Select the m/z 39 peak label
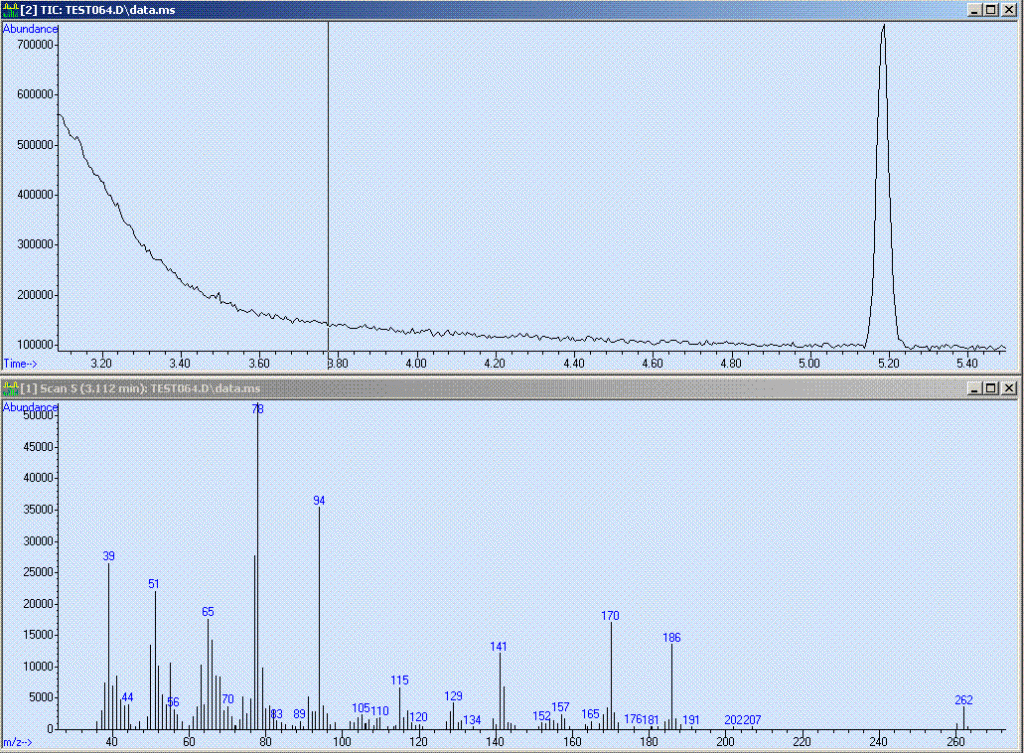Image resolution: width=1024 pixels, height=753 pixels. [x=109, y=556]
